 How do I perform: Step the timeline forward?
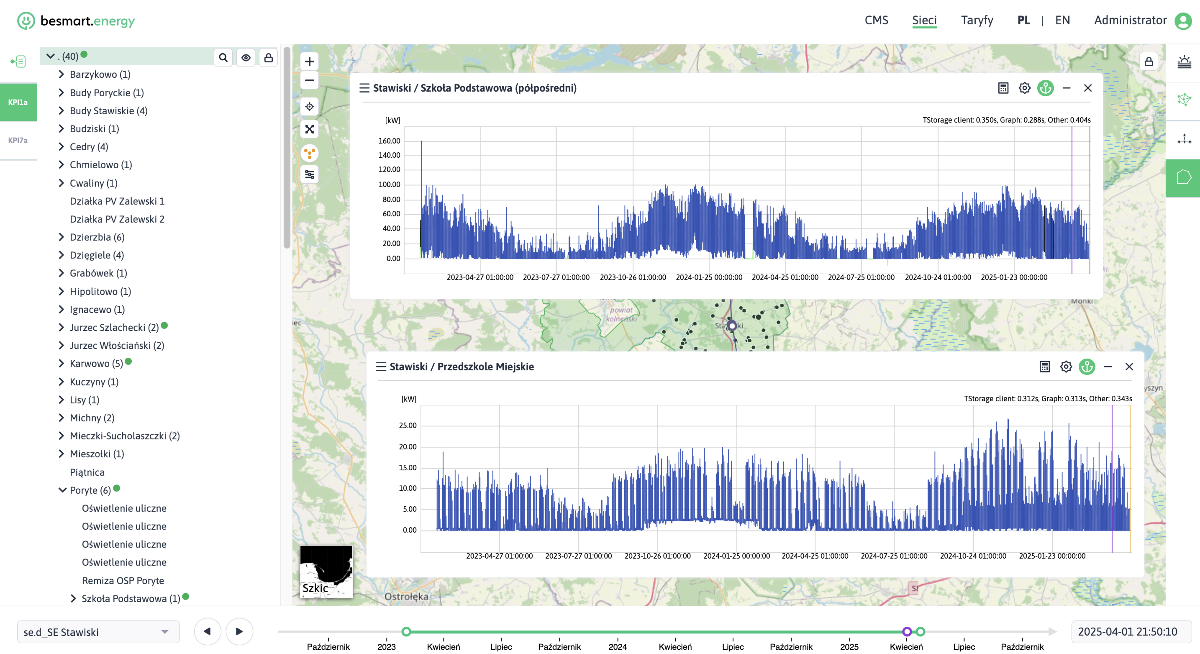click(x=239, y=631)
